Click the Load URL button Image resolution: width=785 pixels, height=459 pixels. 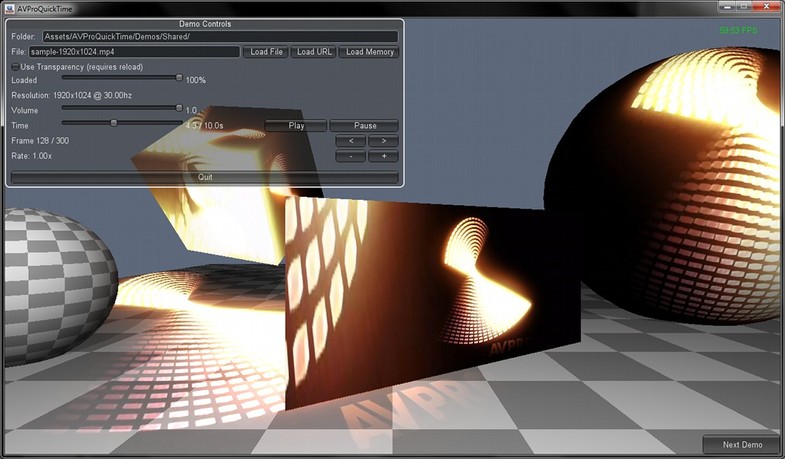pyautogui.click(x=313, y=52)
